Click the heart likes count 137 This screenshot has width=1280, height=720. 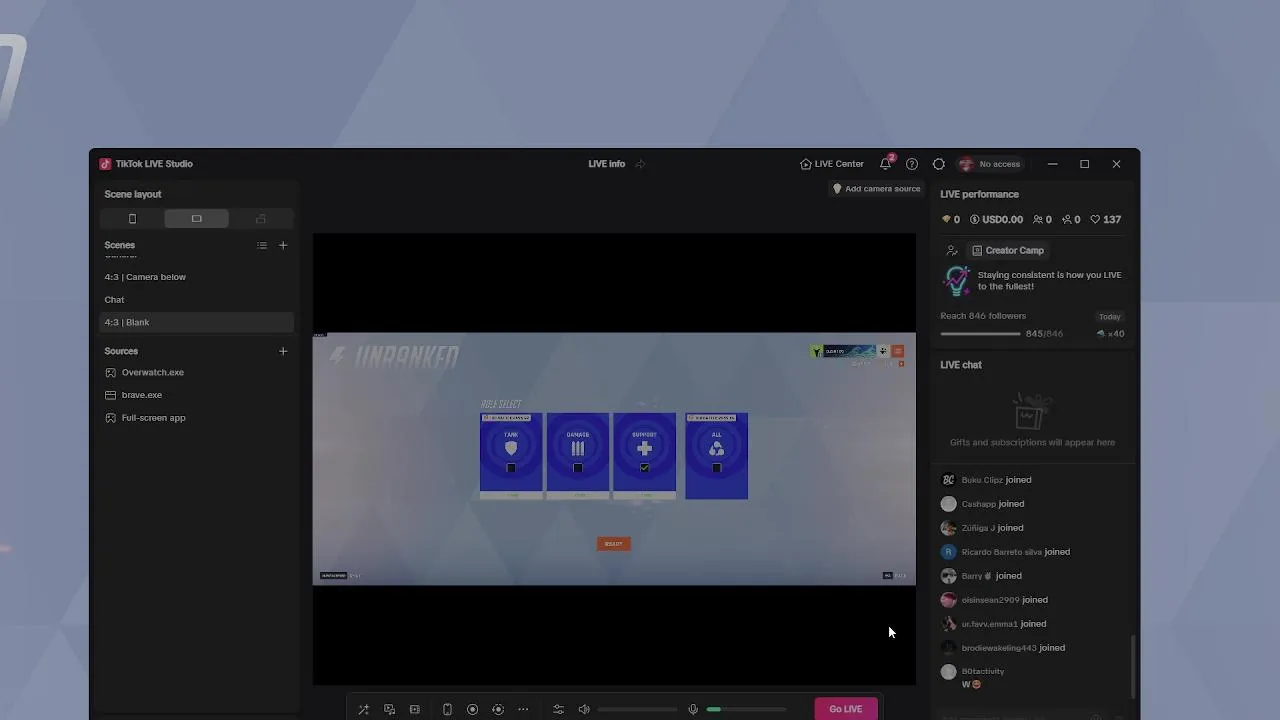pos(1105,219)
